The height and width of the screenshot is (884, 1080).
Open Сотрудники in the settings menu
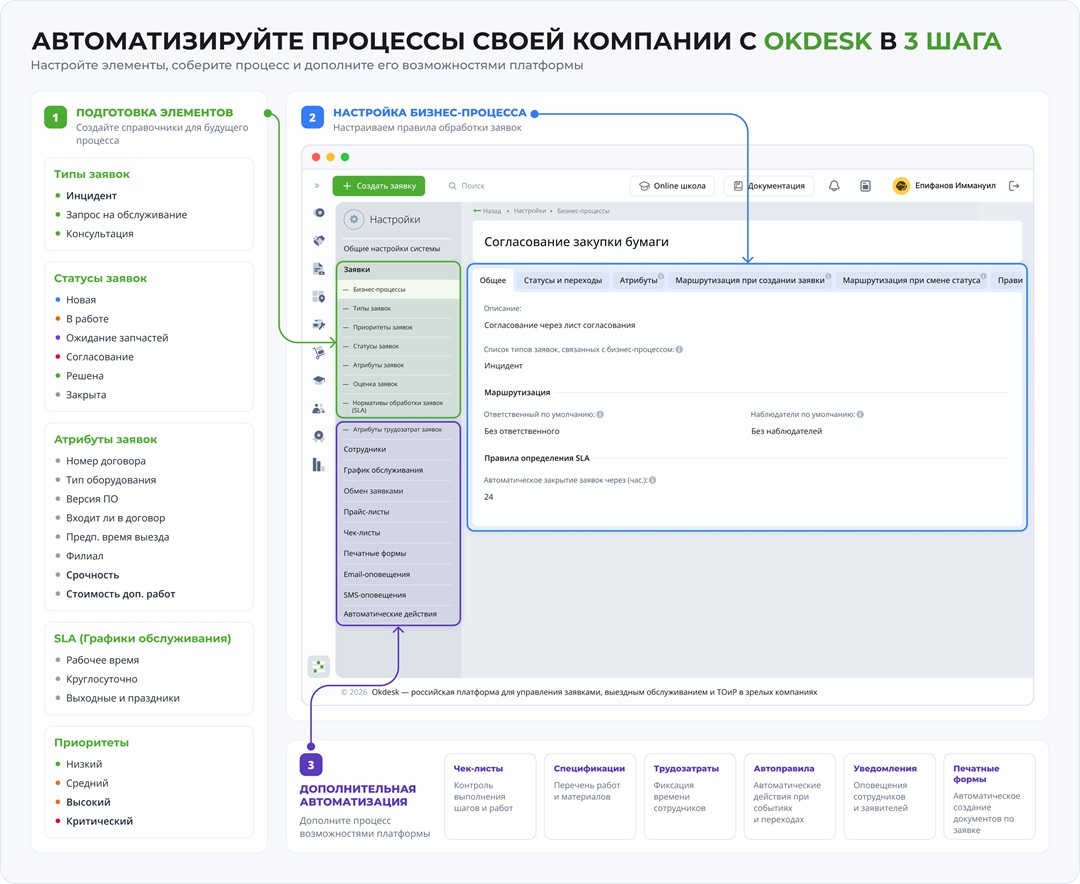point(398,449)
